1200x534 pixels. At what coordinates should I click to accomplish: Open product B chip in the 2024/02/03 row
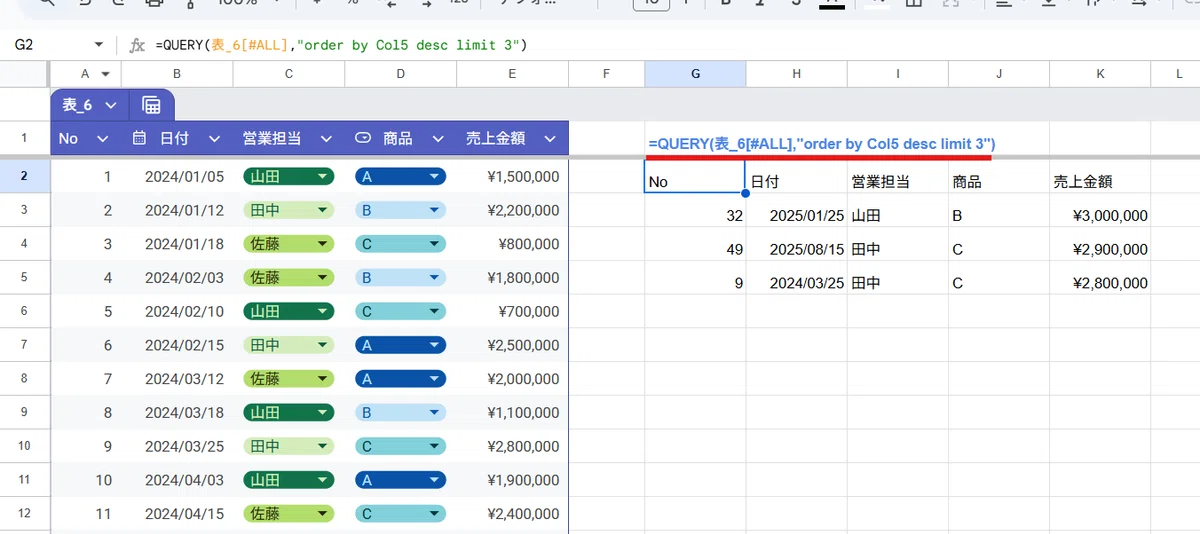click(400, 278)
